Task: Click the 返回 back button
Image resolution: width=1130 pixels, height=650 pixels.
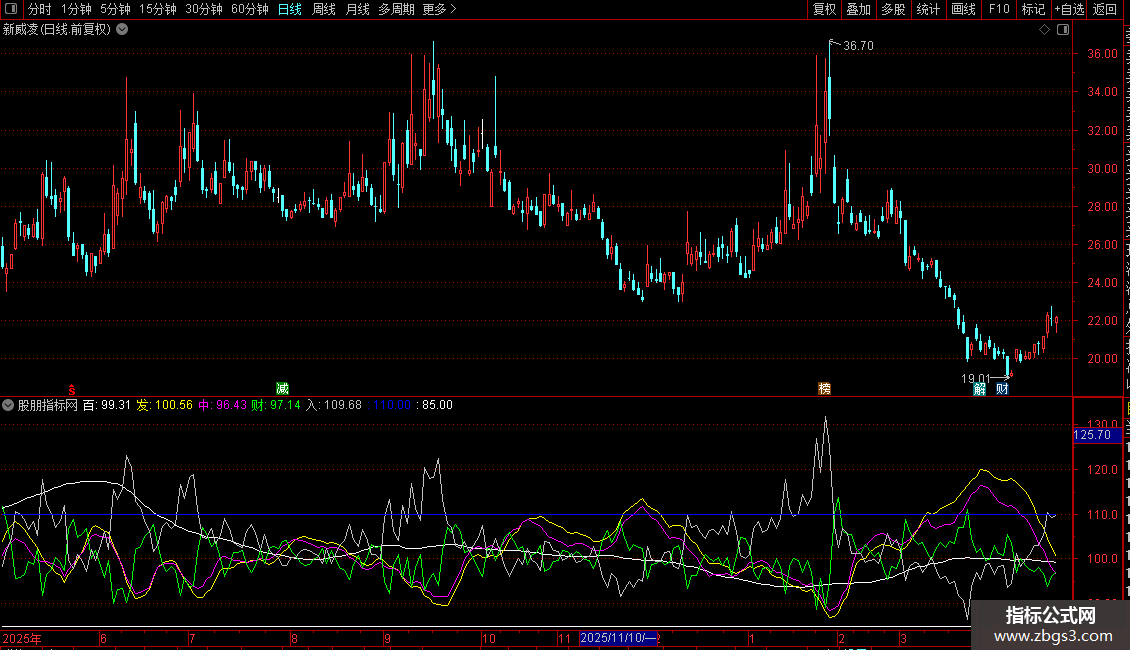Action: [x=1105, y=9]
